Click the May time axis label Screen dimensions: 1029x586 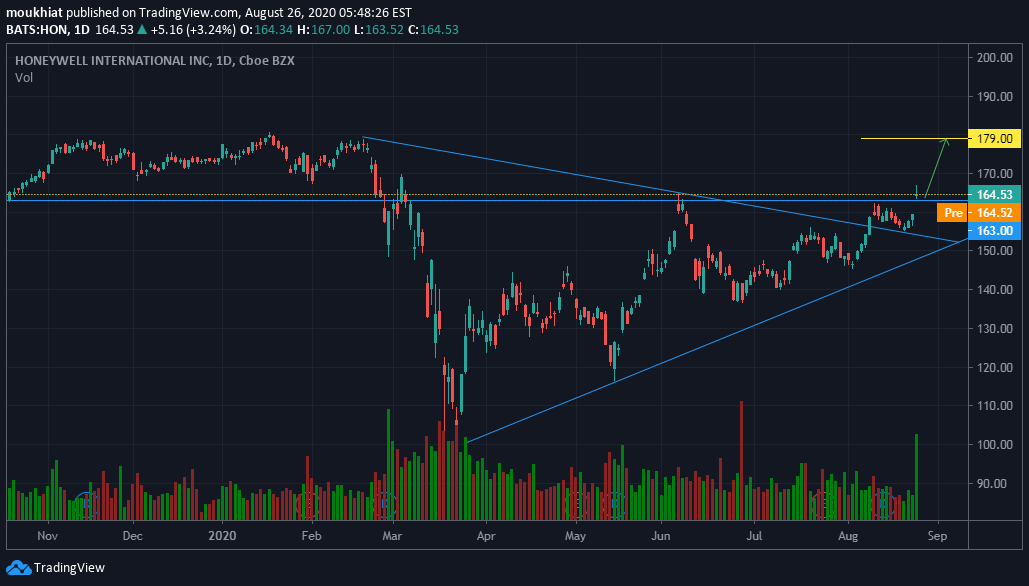(575, 536)
